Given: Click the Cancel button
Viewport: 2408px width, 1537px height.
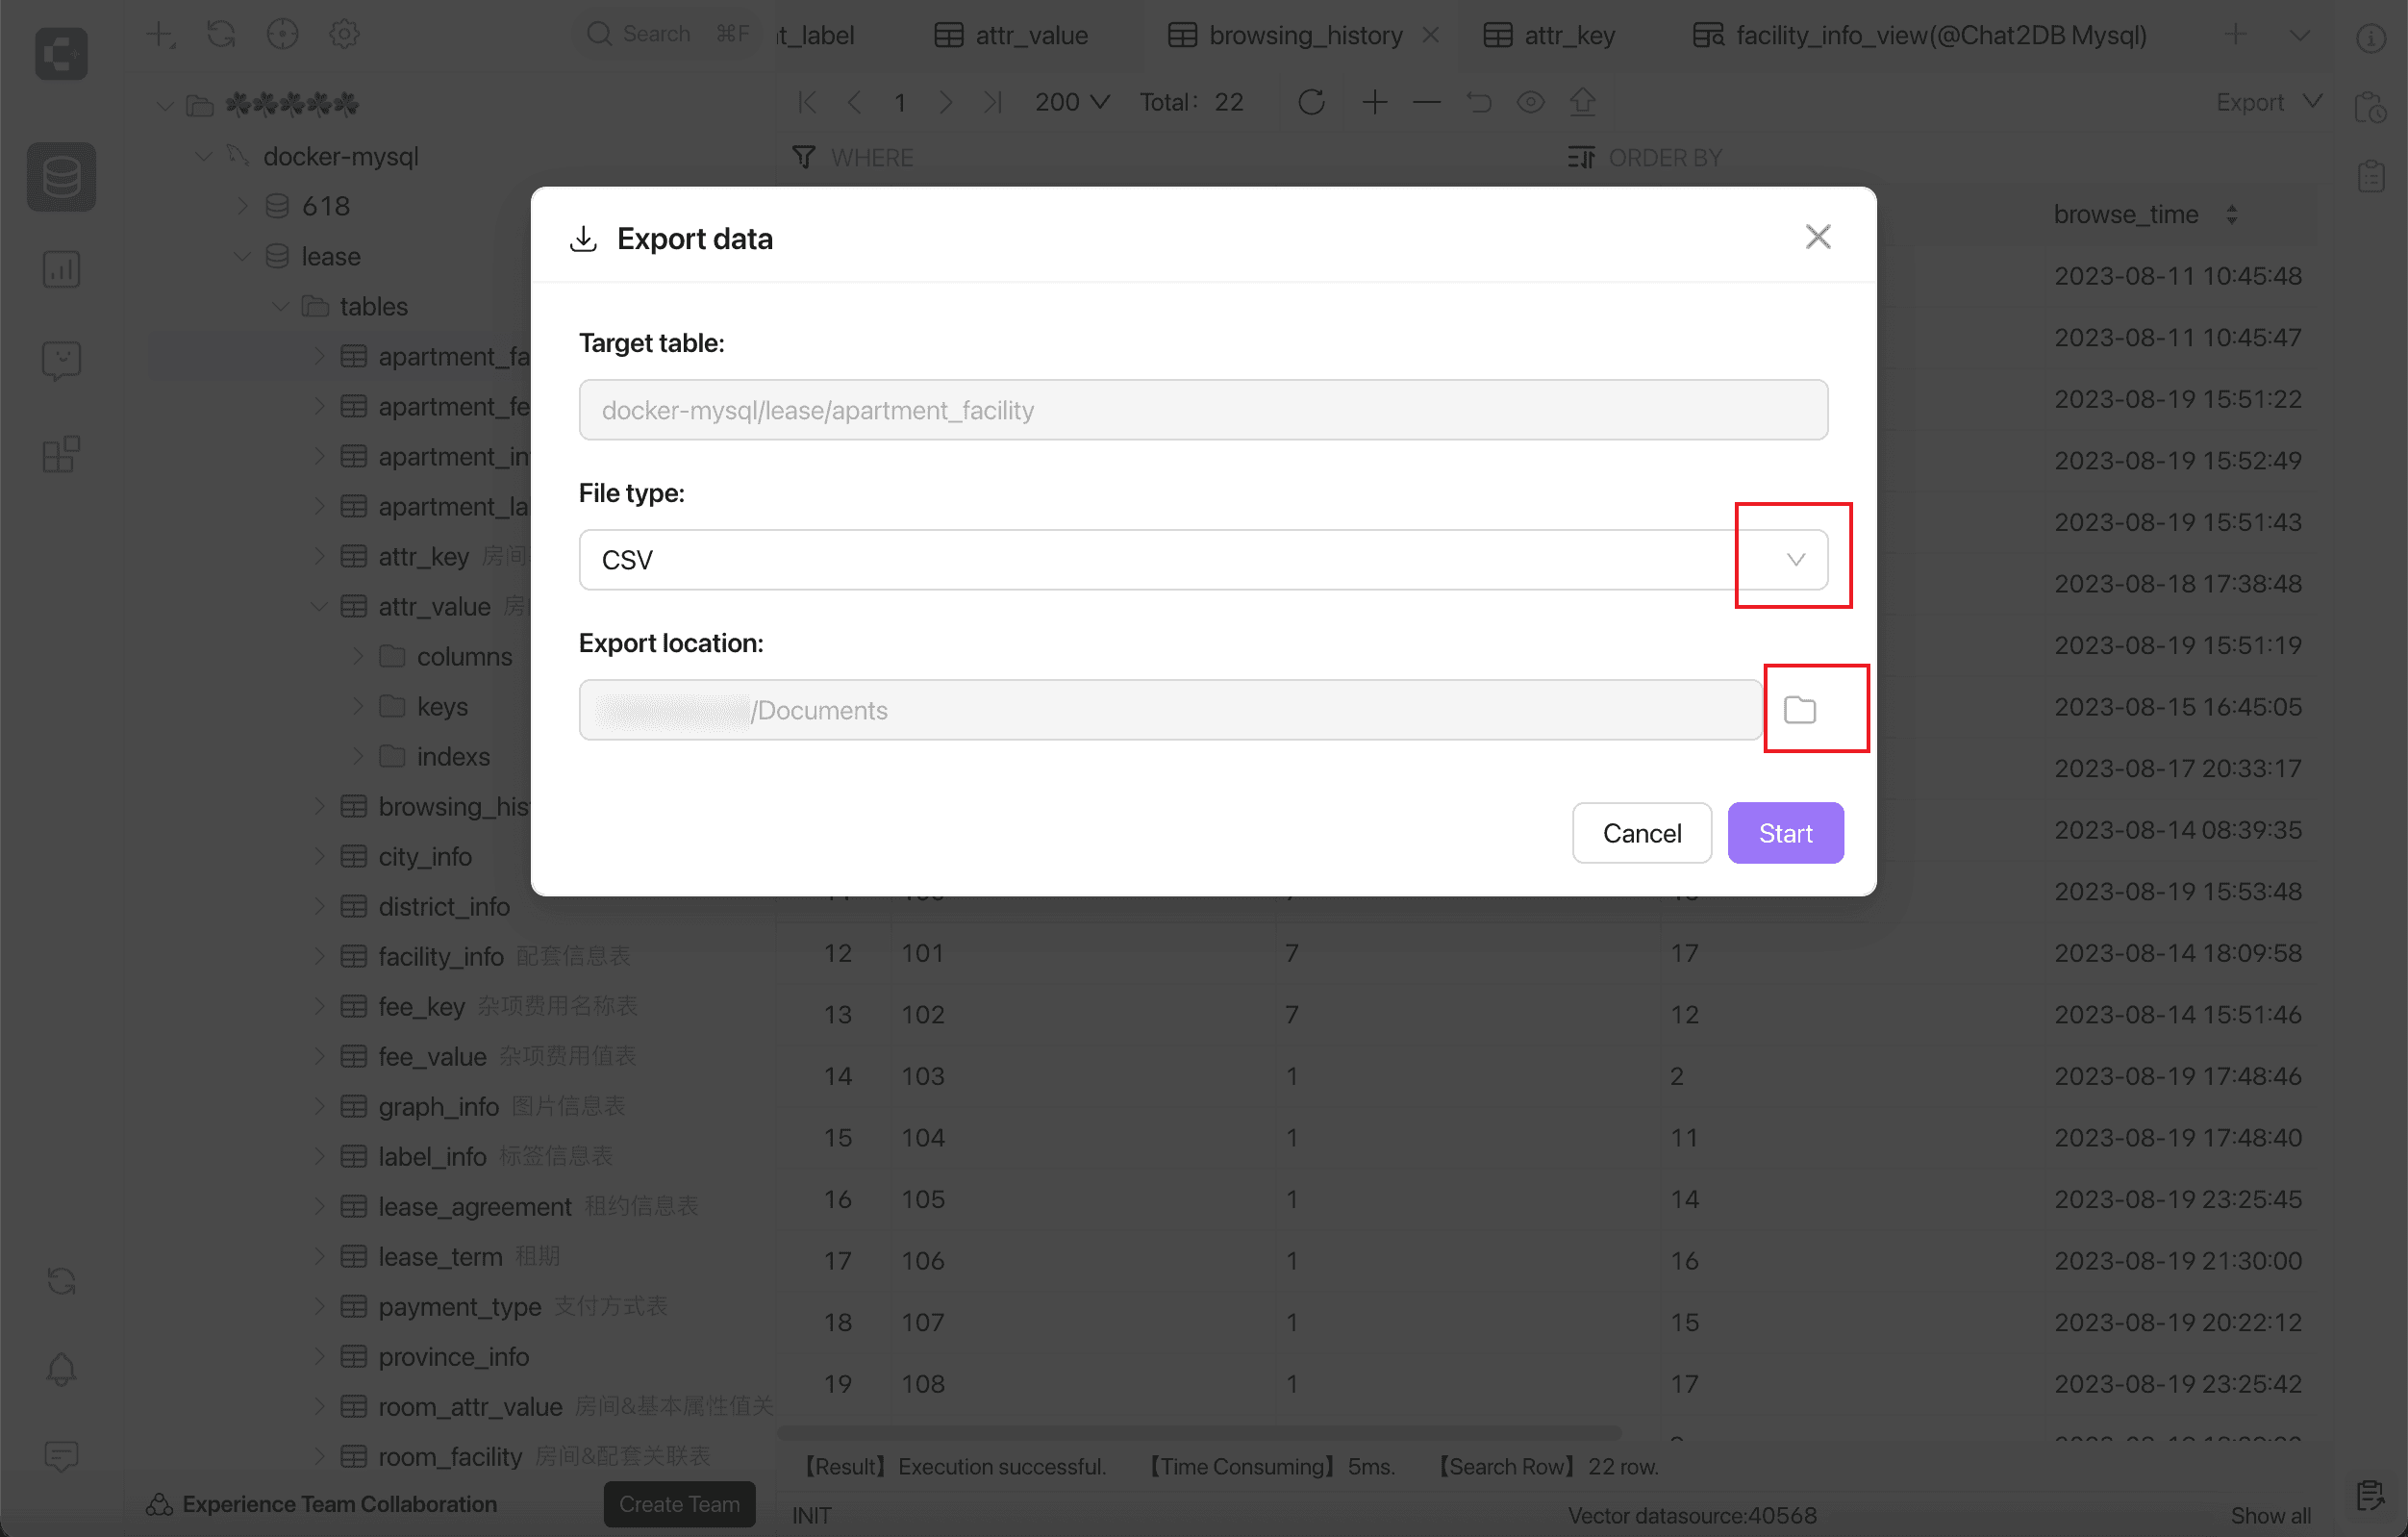Looking at the screenshot, I should click(x=1643, y=832).
